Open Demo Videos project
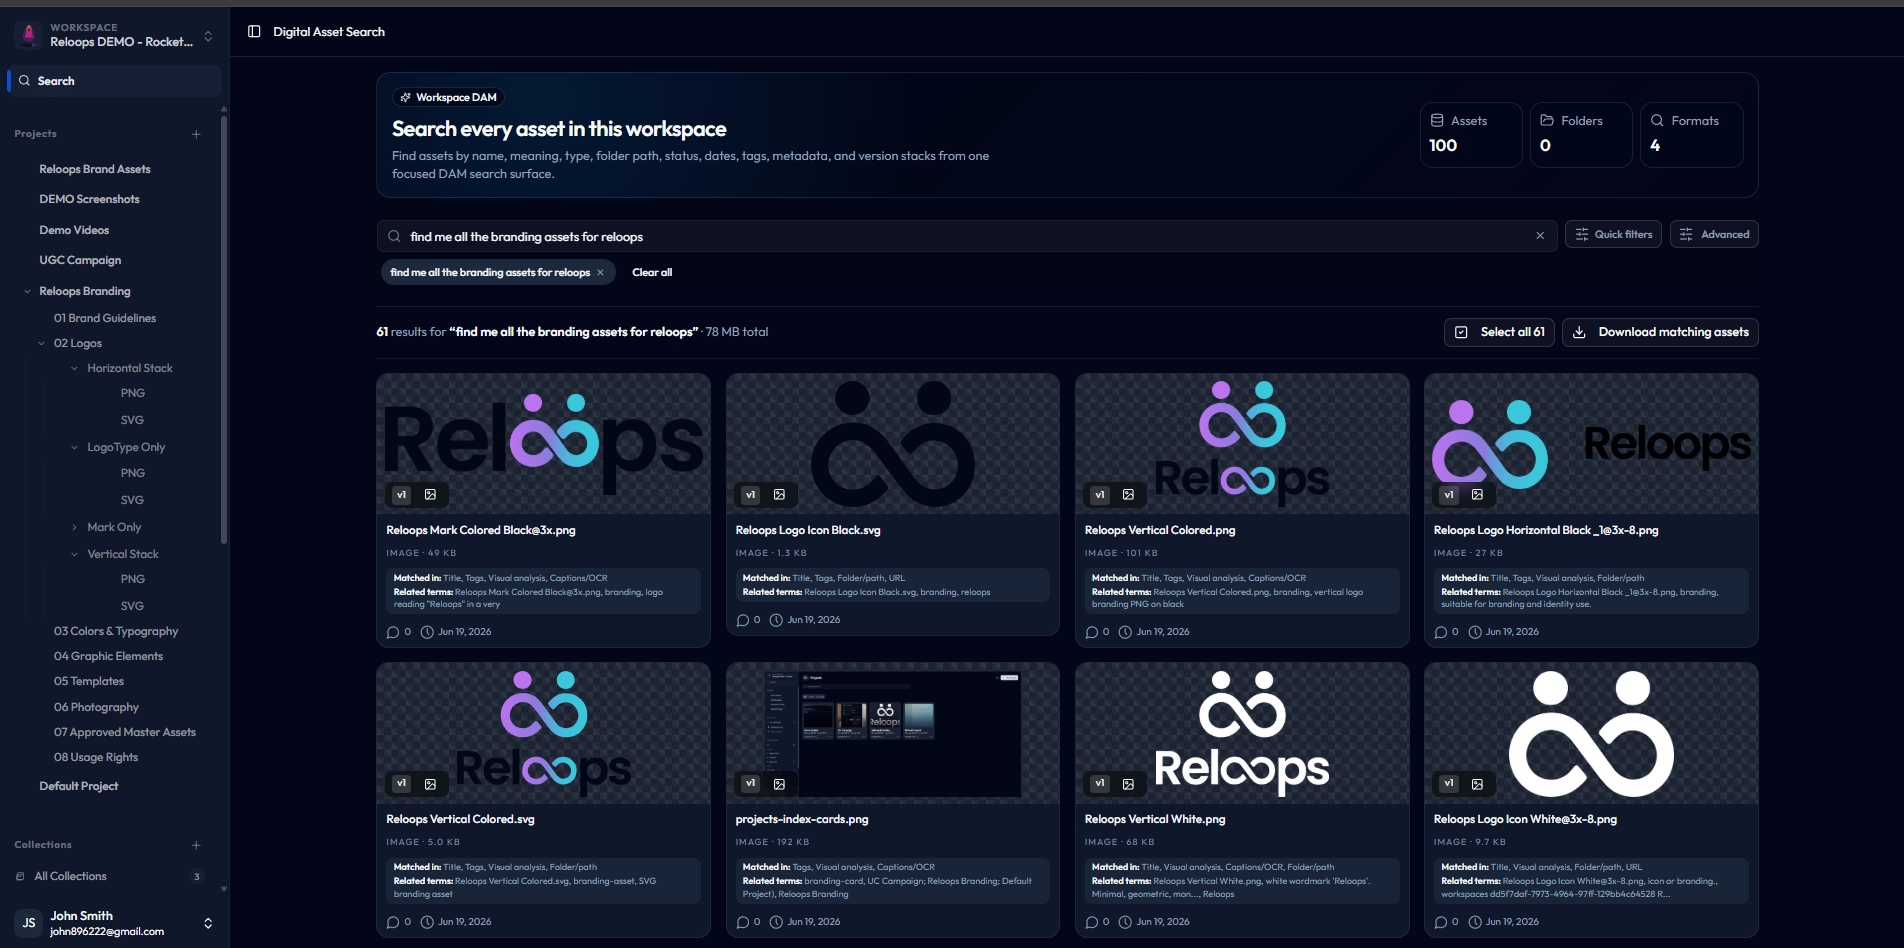Image resolution: width=1904 pixels, height=948 pixels. 74,230
